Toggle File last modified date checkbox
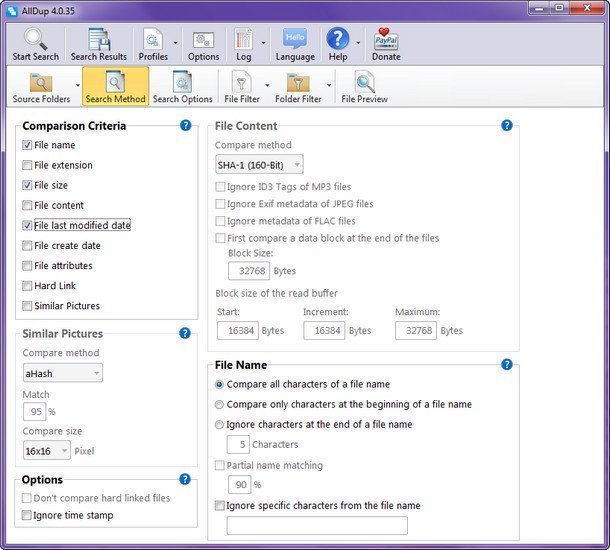This screenshot has height=550, width=610. (x=27, y=225)
